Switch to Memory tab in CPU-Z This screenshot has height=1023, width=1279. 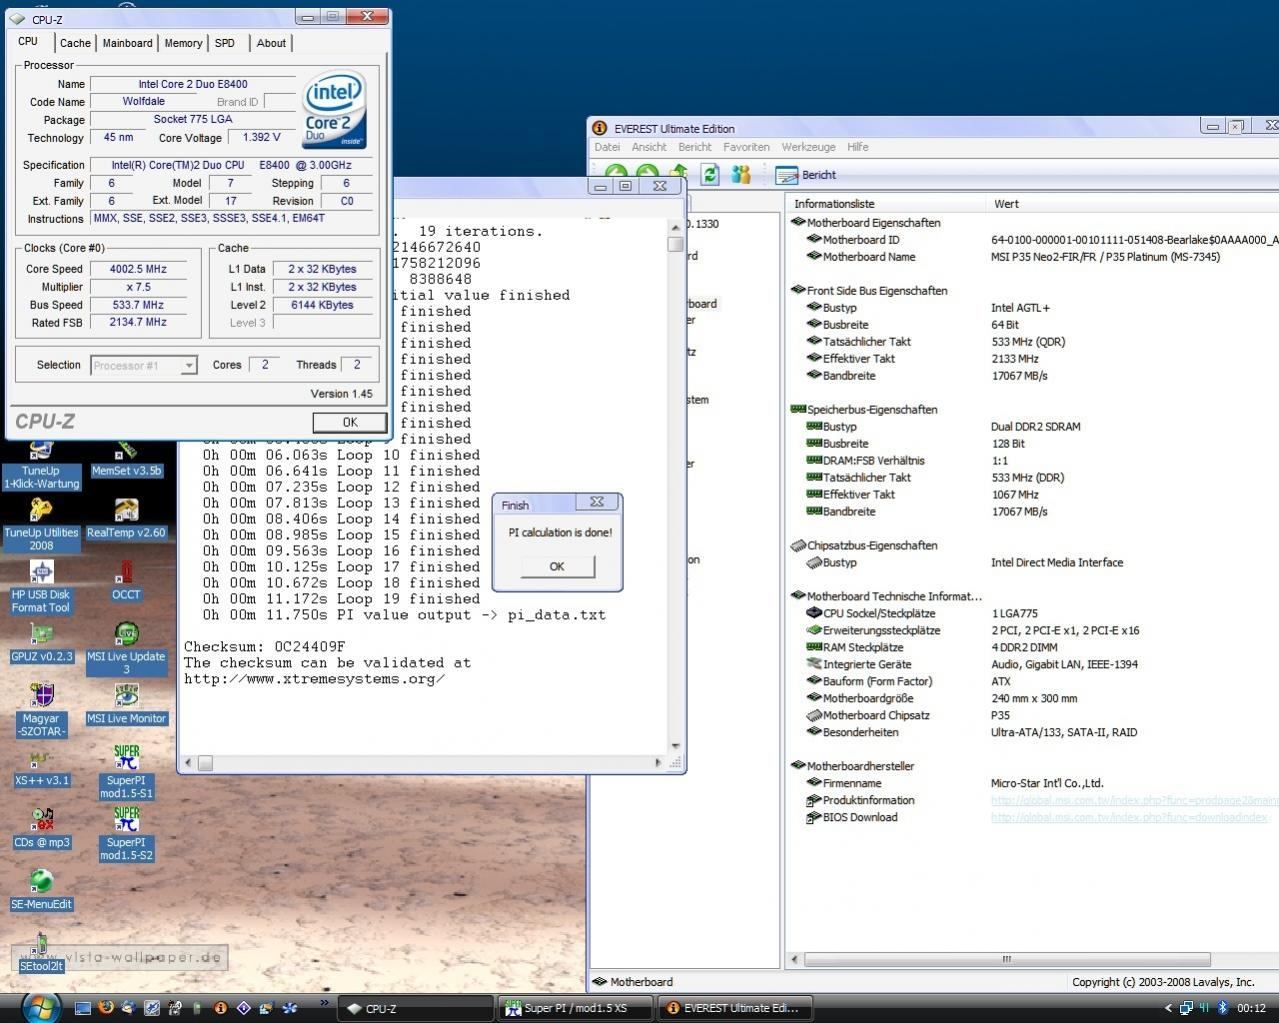point(183,43)
